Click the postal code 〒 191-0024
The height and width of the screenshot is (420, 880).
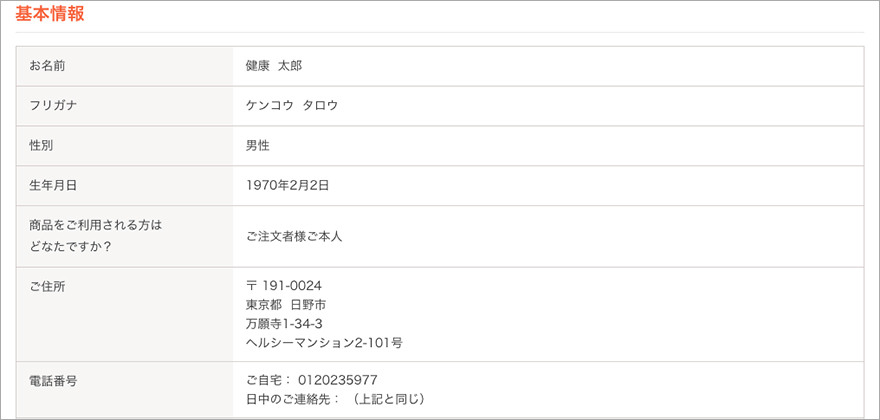tap(284, 286)
